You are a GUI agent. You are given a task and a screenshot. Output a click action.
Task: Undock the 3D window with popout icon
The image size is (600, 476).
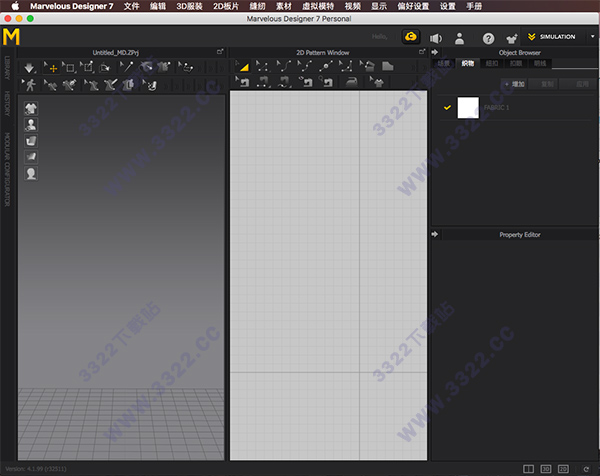tap(220, 51)
